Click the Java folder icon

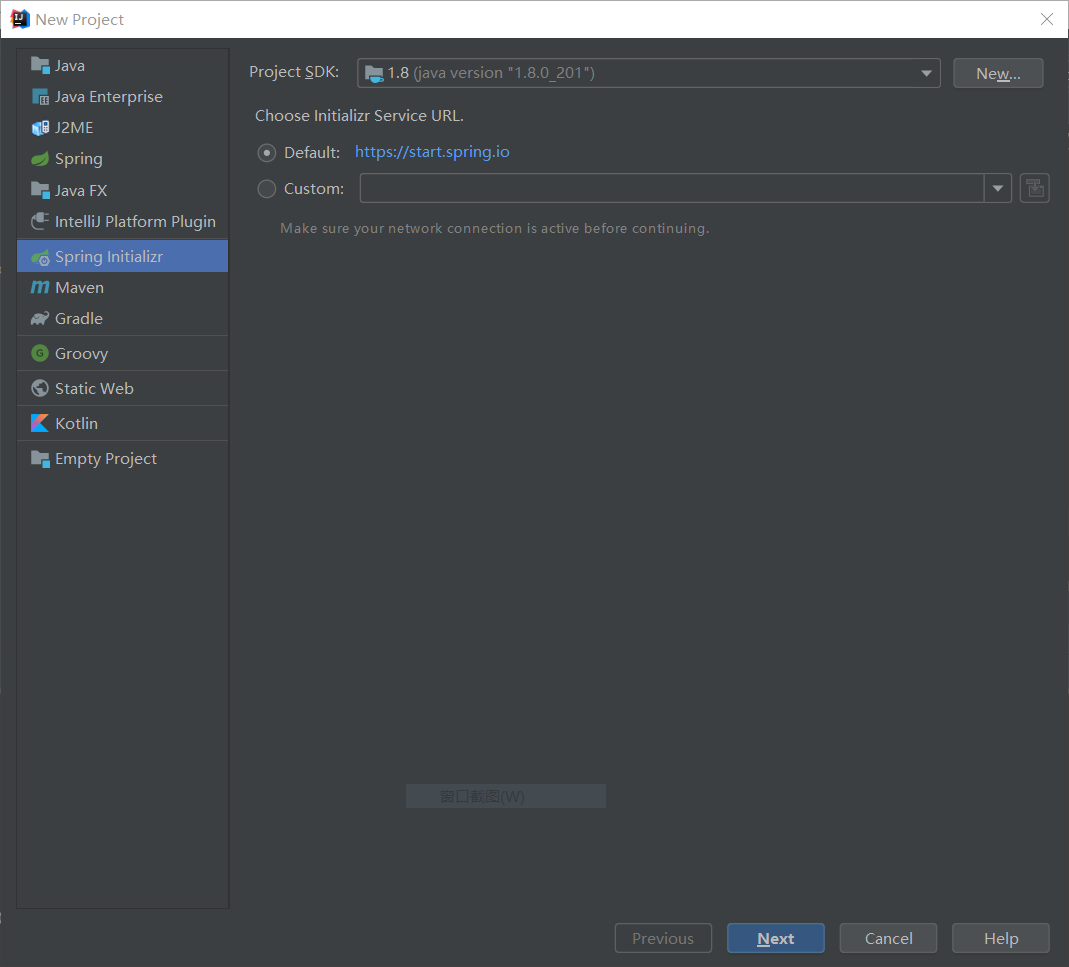40,65
